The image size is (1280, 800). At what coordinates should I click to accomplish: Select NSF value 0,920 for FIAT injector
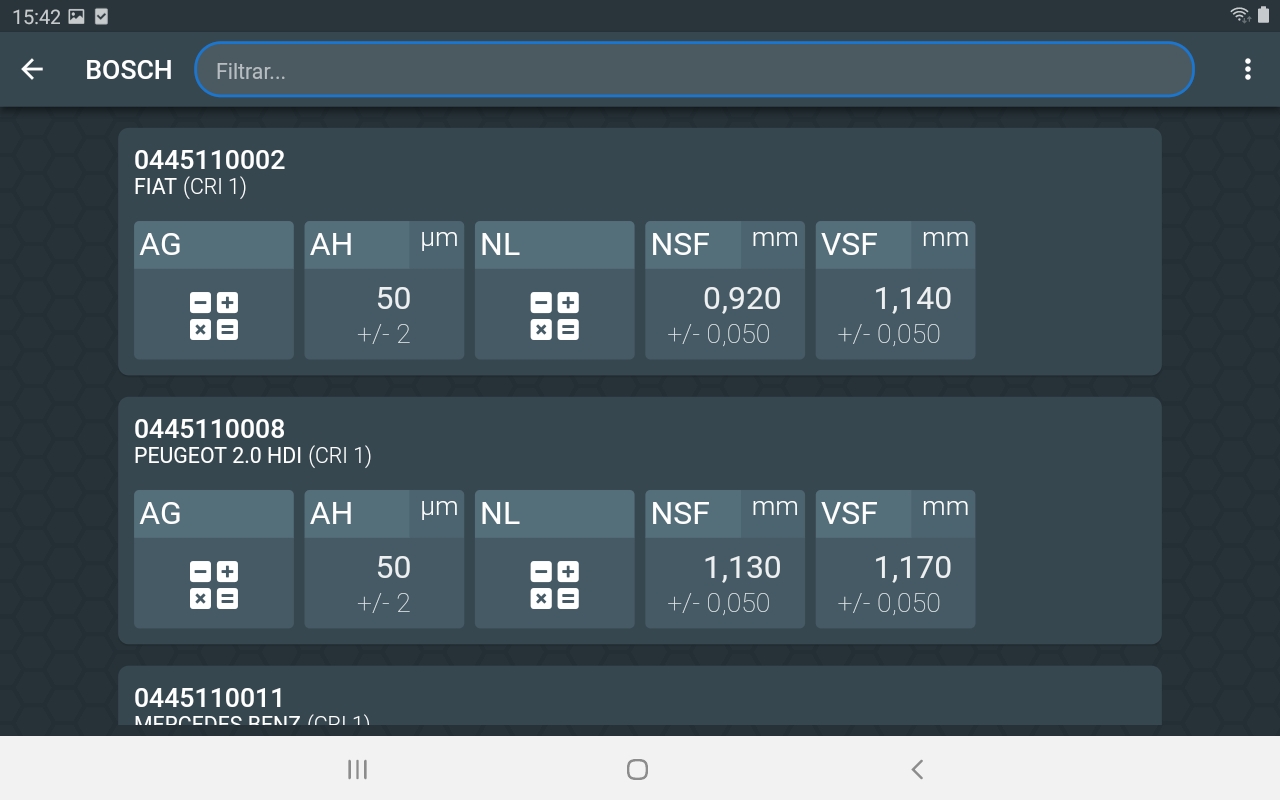click(x=725, y=314)
